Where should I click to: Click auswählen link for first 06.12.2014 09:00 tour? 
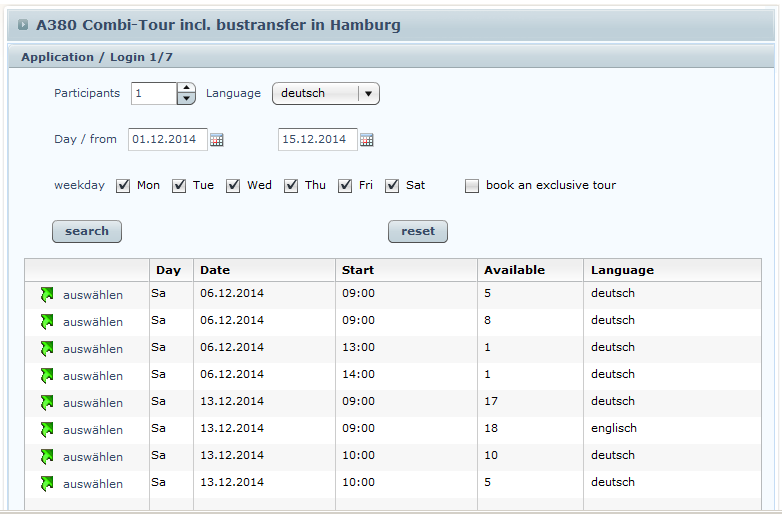92,295
